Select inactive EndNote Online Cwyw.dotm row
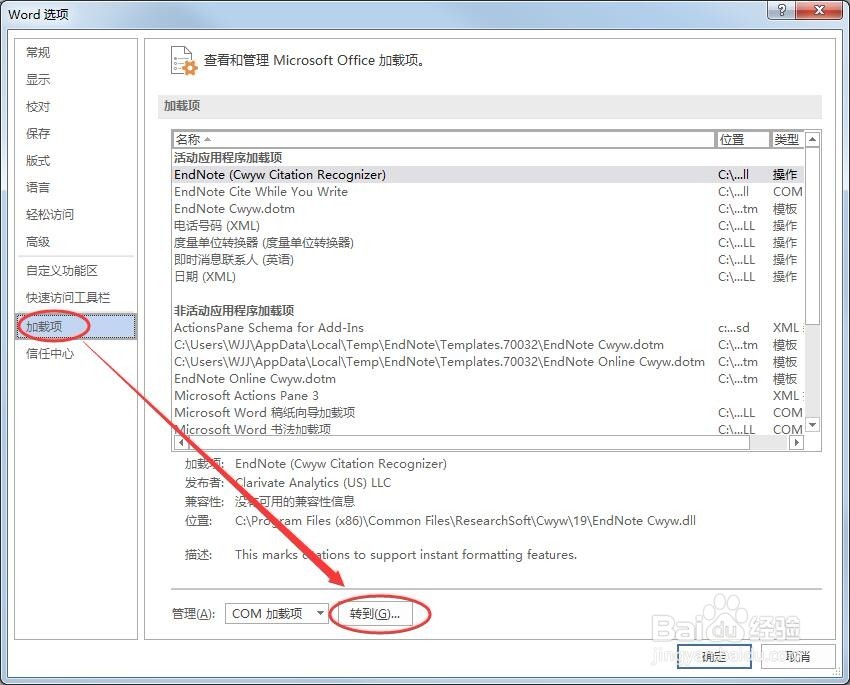Viewport: 850px width, 685px height. point(488,378)
